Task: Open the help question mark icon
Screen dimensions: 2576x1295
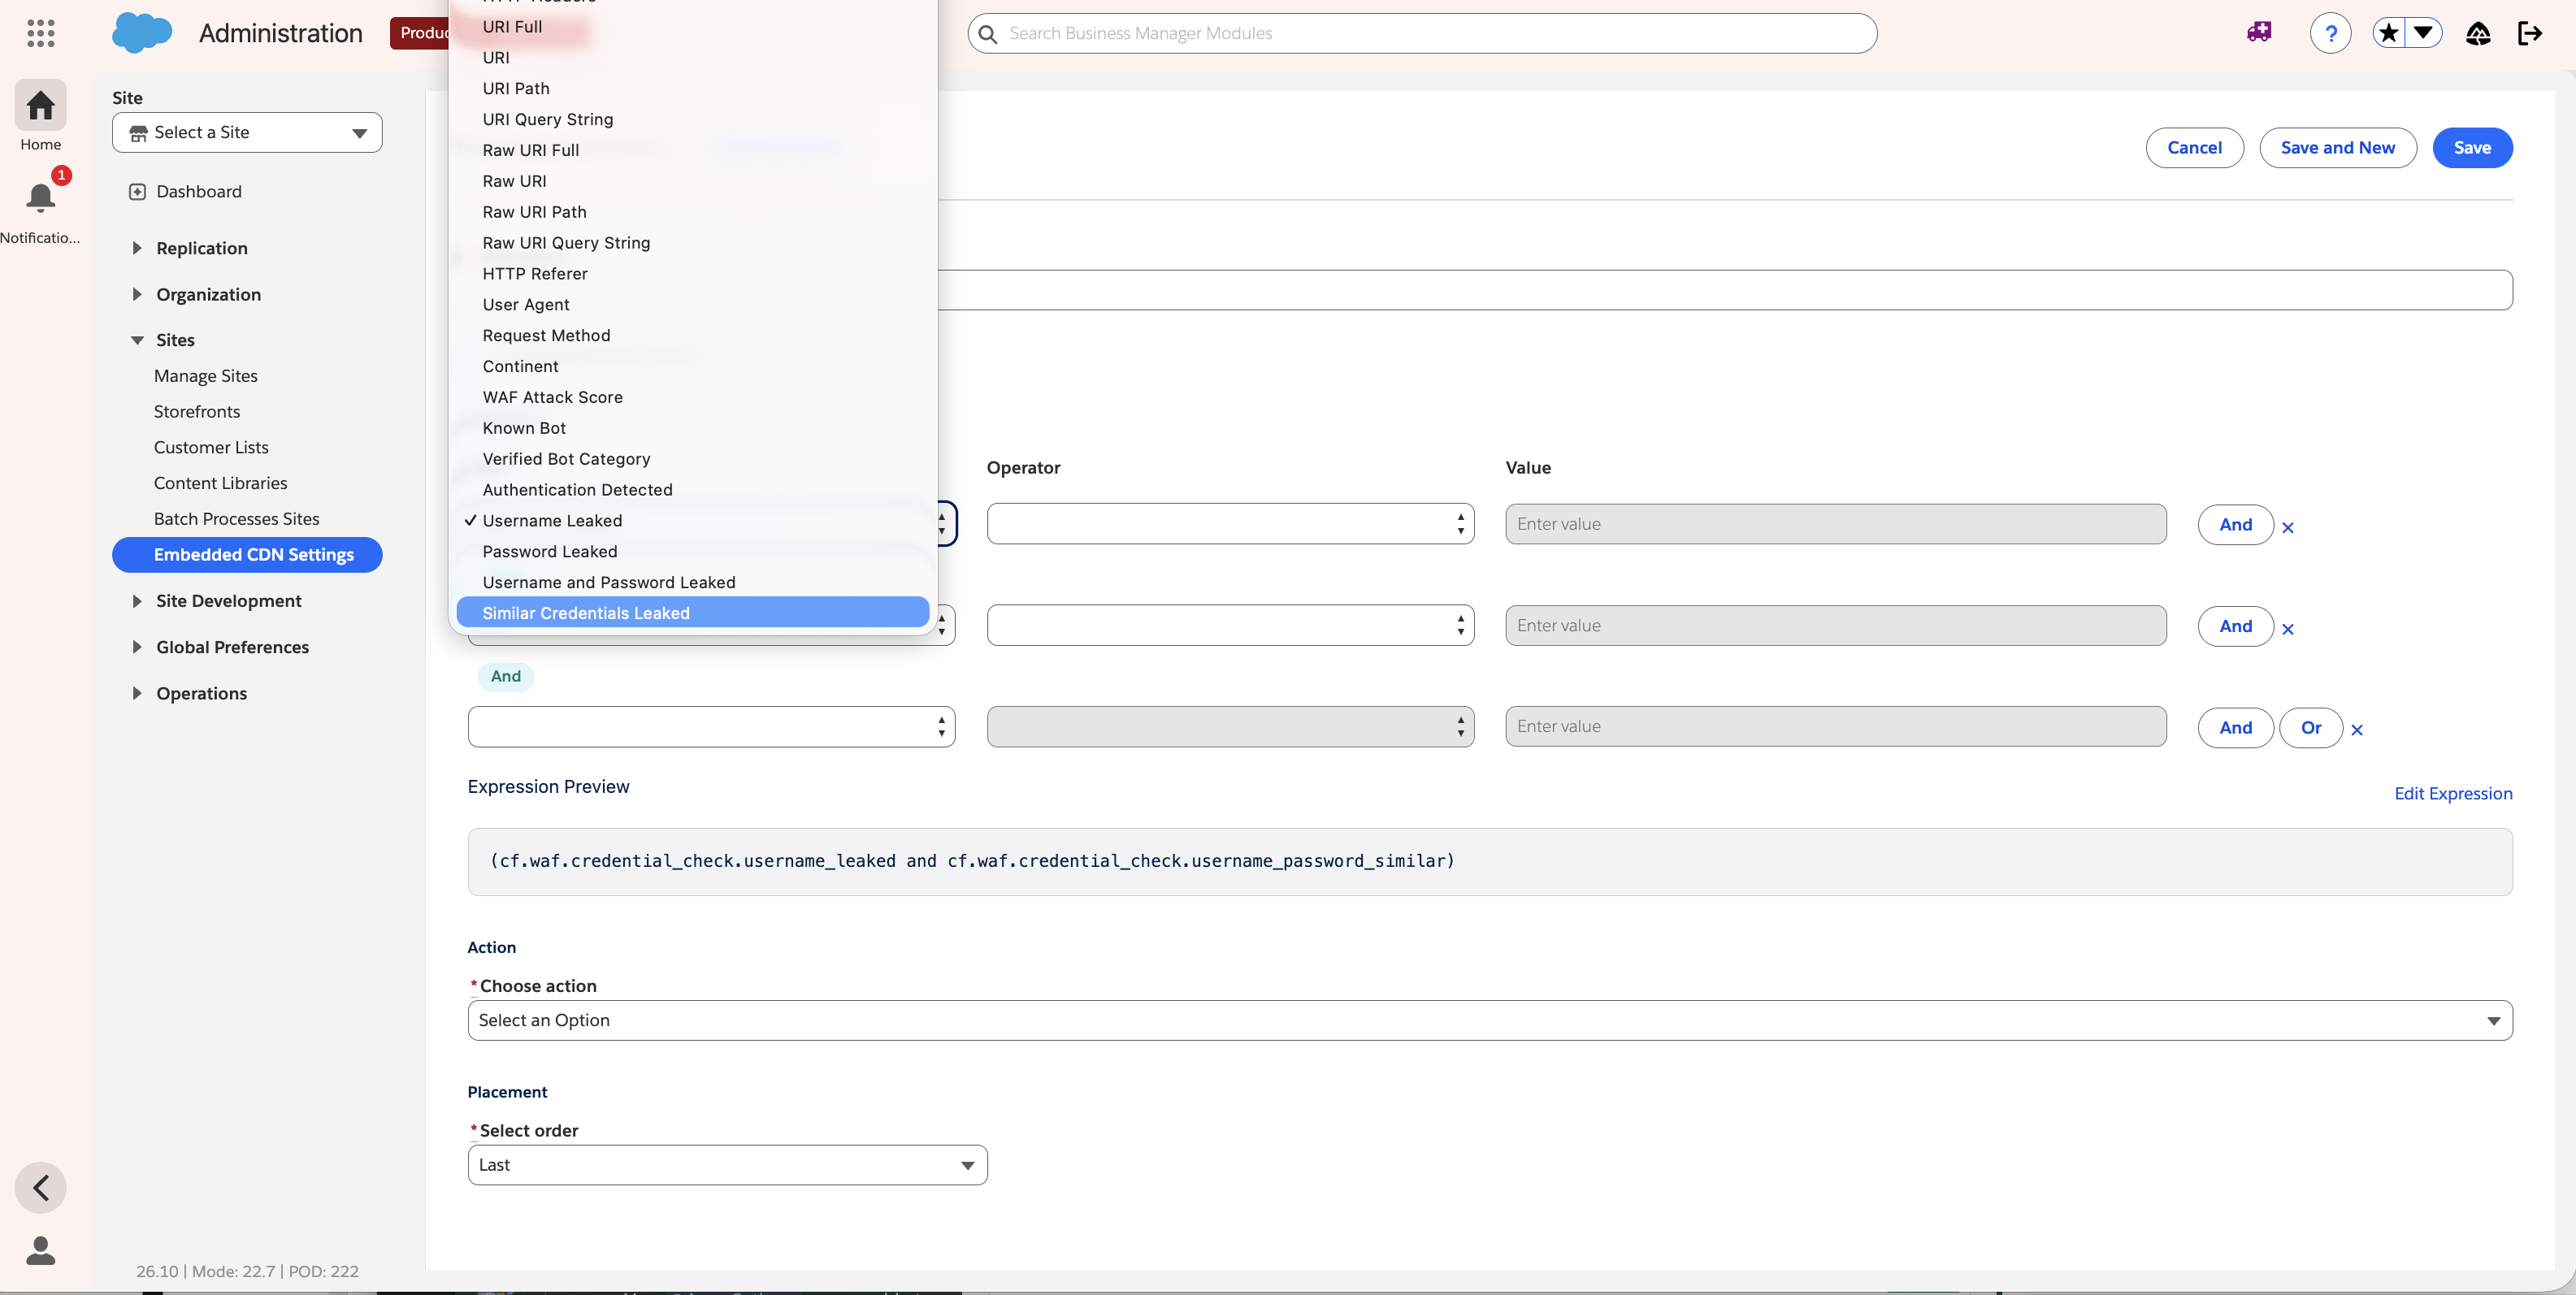Action: coord(2330,33)
